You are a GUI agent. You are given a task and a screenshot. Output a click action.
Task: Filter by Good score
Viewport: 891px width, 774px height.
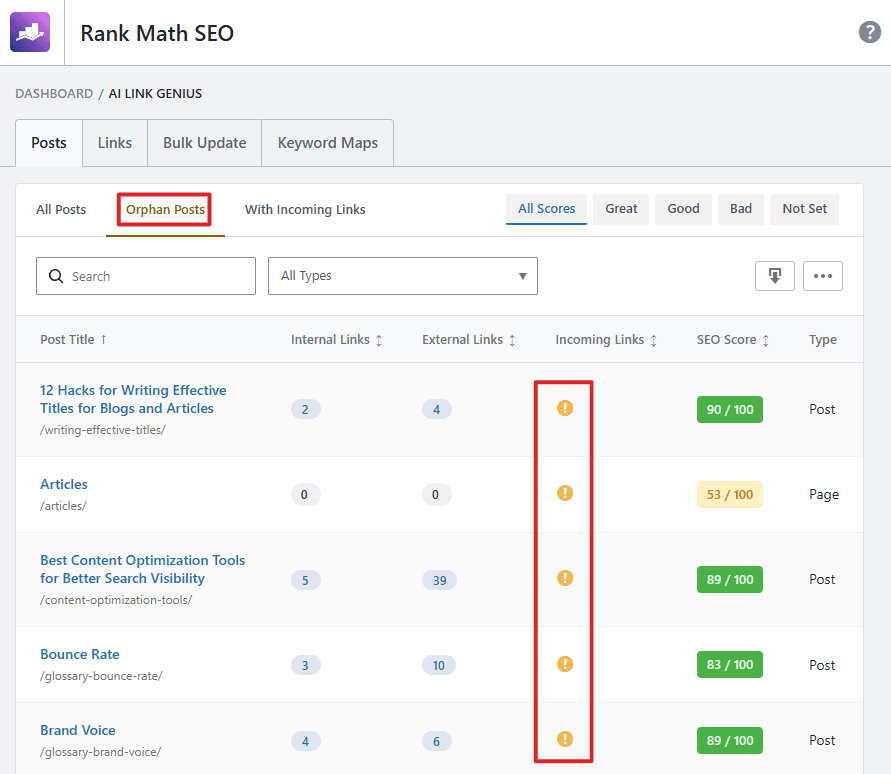coord(683,209)
